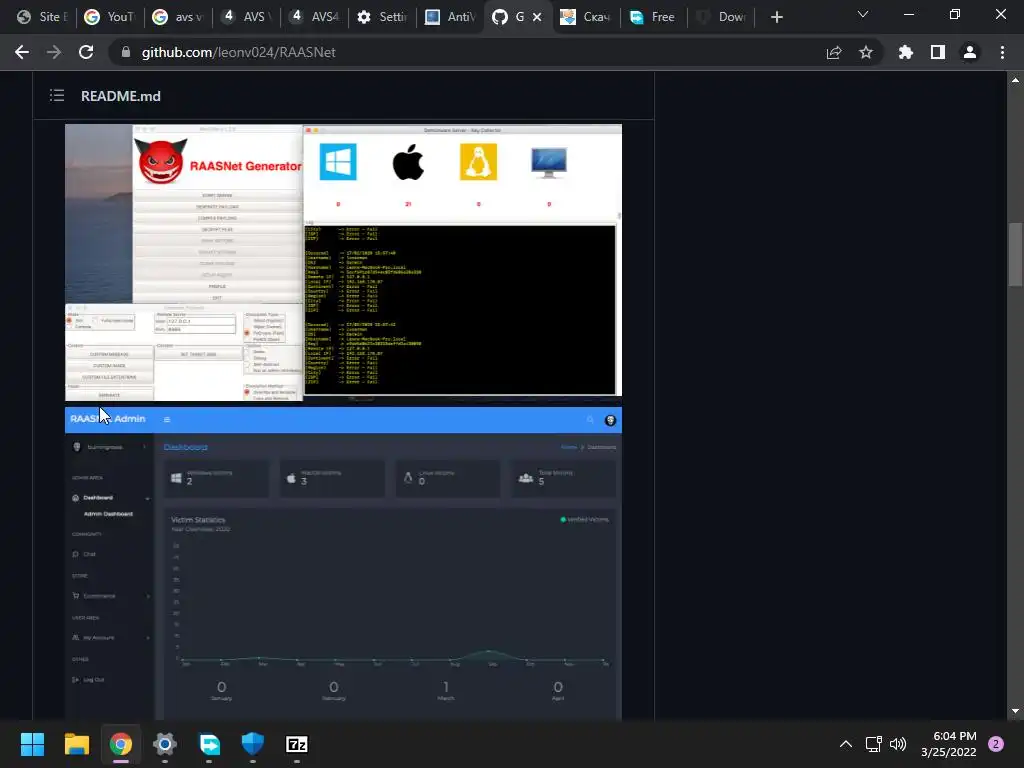The width and height of the screenshot is (1024, 768).
Task: Click the page scrollbar up arrow
Action: (x=1015, y=80)
